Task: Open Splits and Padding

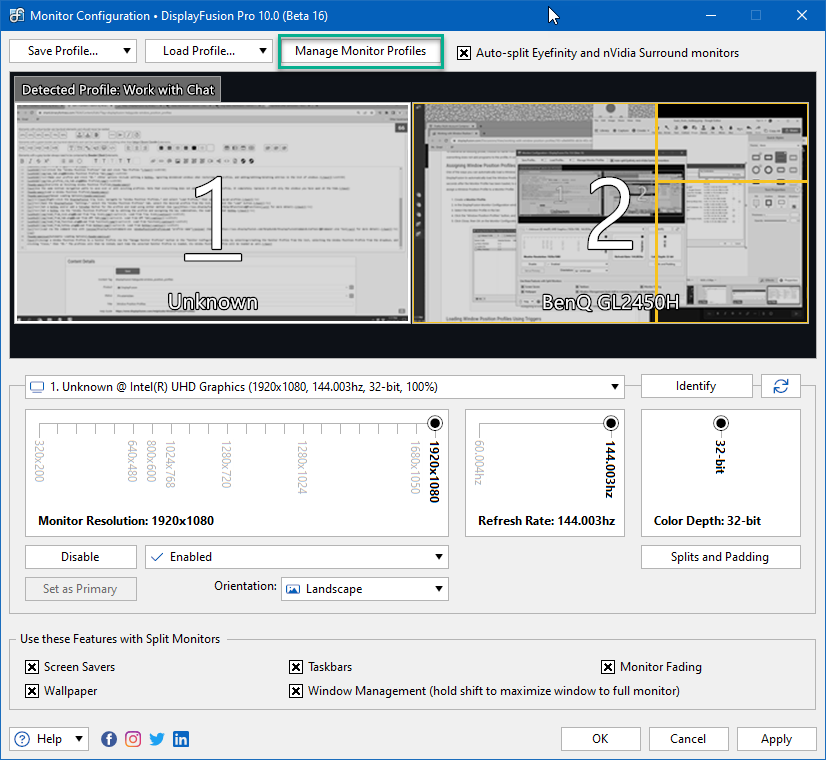Action: [720, 557]
